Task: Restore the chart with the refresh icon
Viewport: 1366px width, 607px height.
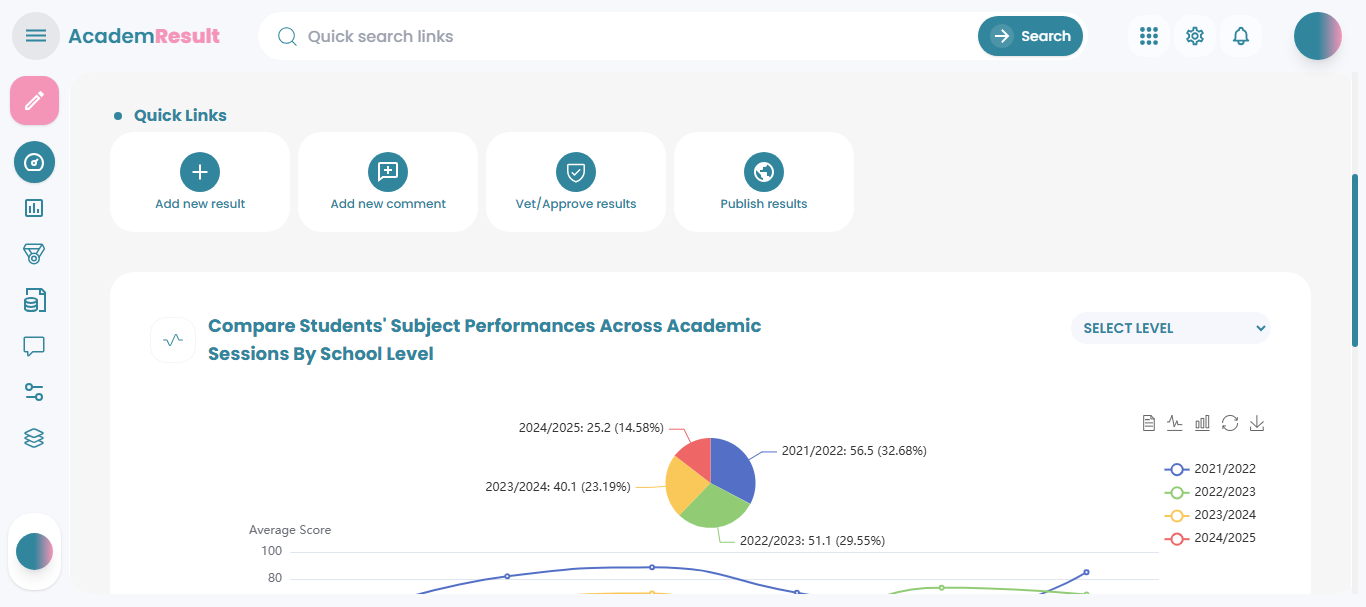Action: 1230,422
